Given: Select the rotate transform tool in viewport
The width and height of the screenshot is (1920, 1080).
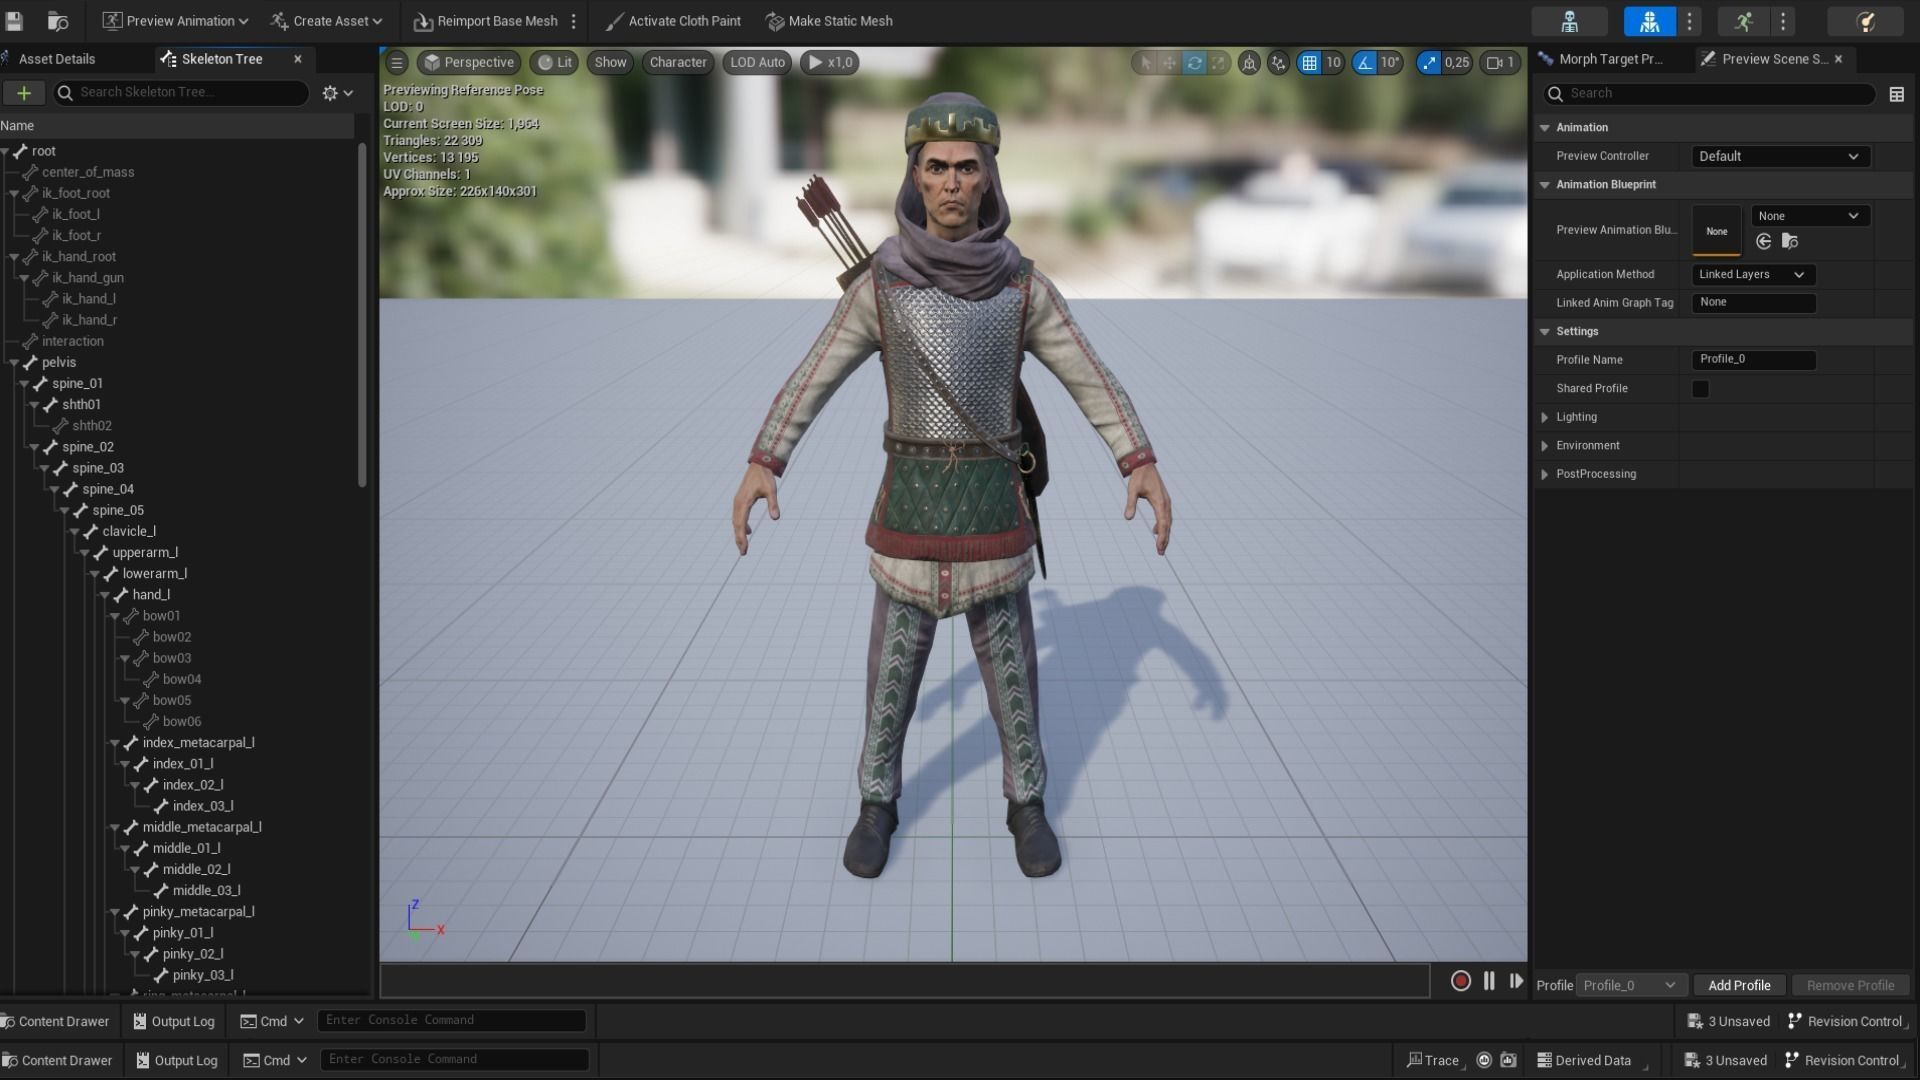Looking at the screenshot, I should [x=1194, y=63].
